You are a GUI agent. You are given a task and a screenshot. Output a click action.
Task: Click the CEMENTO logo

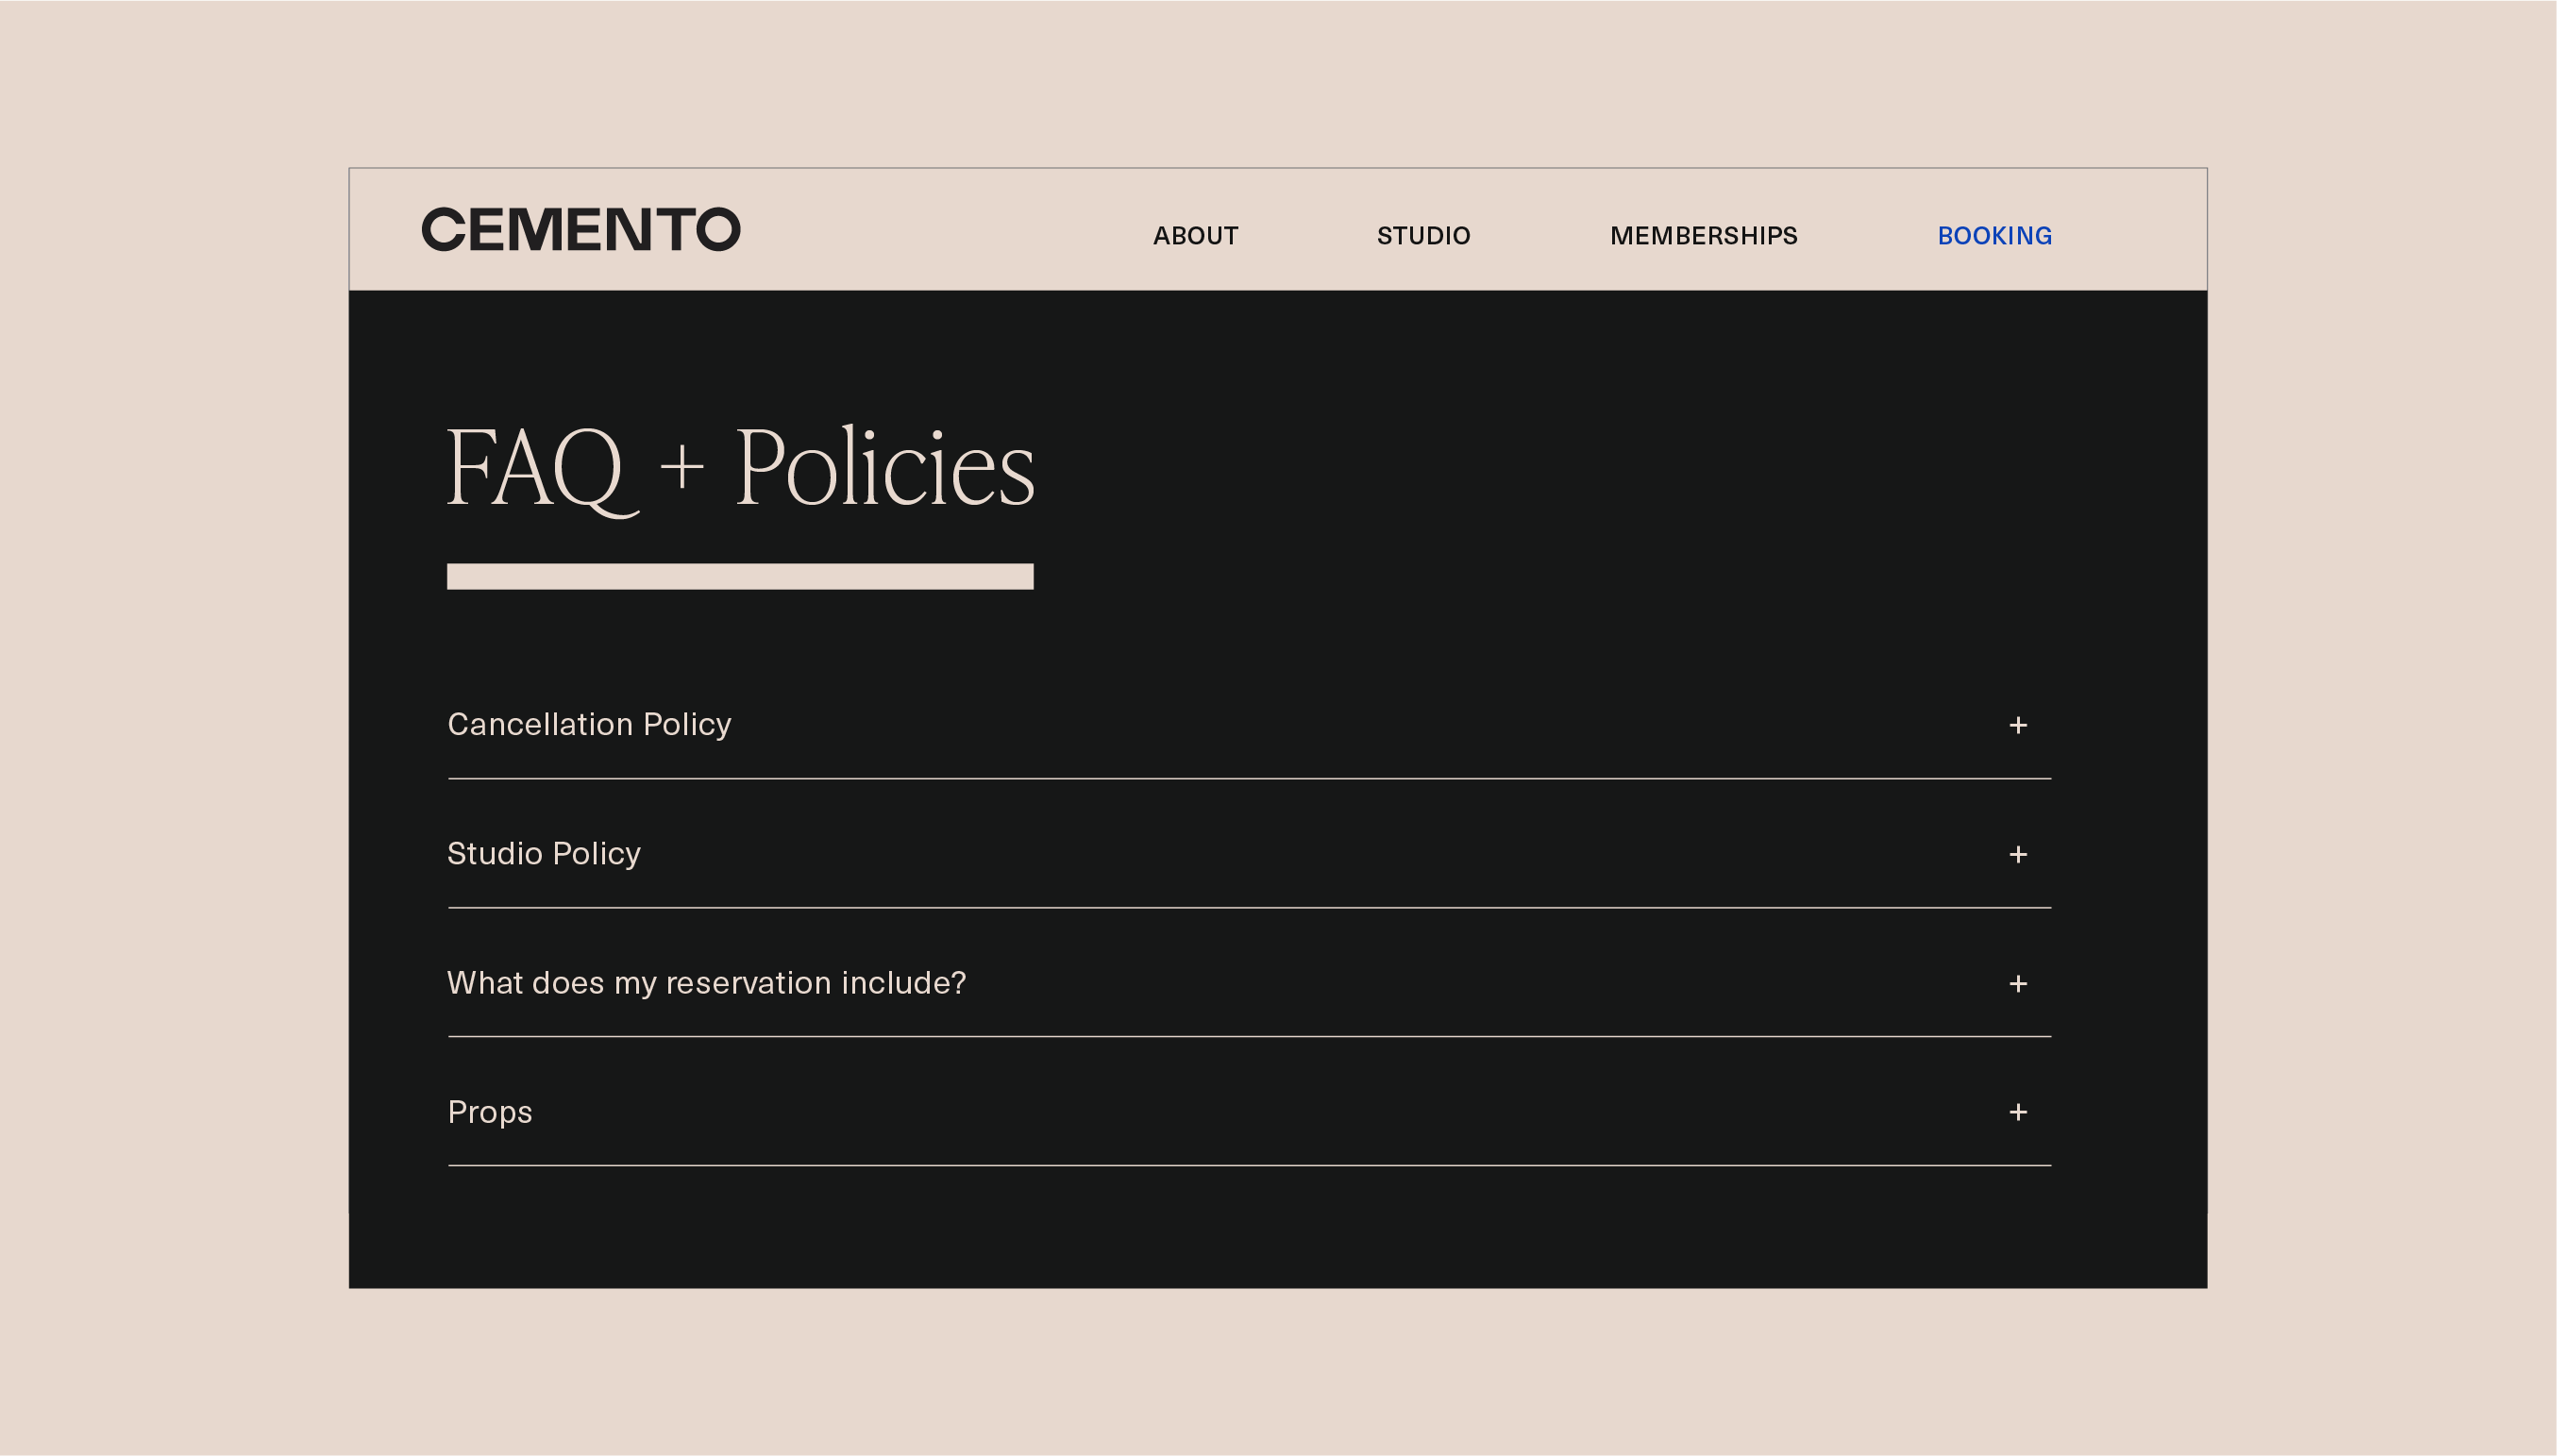click(x=581, y=229)
